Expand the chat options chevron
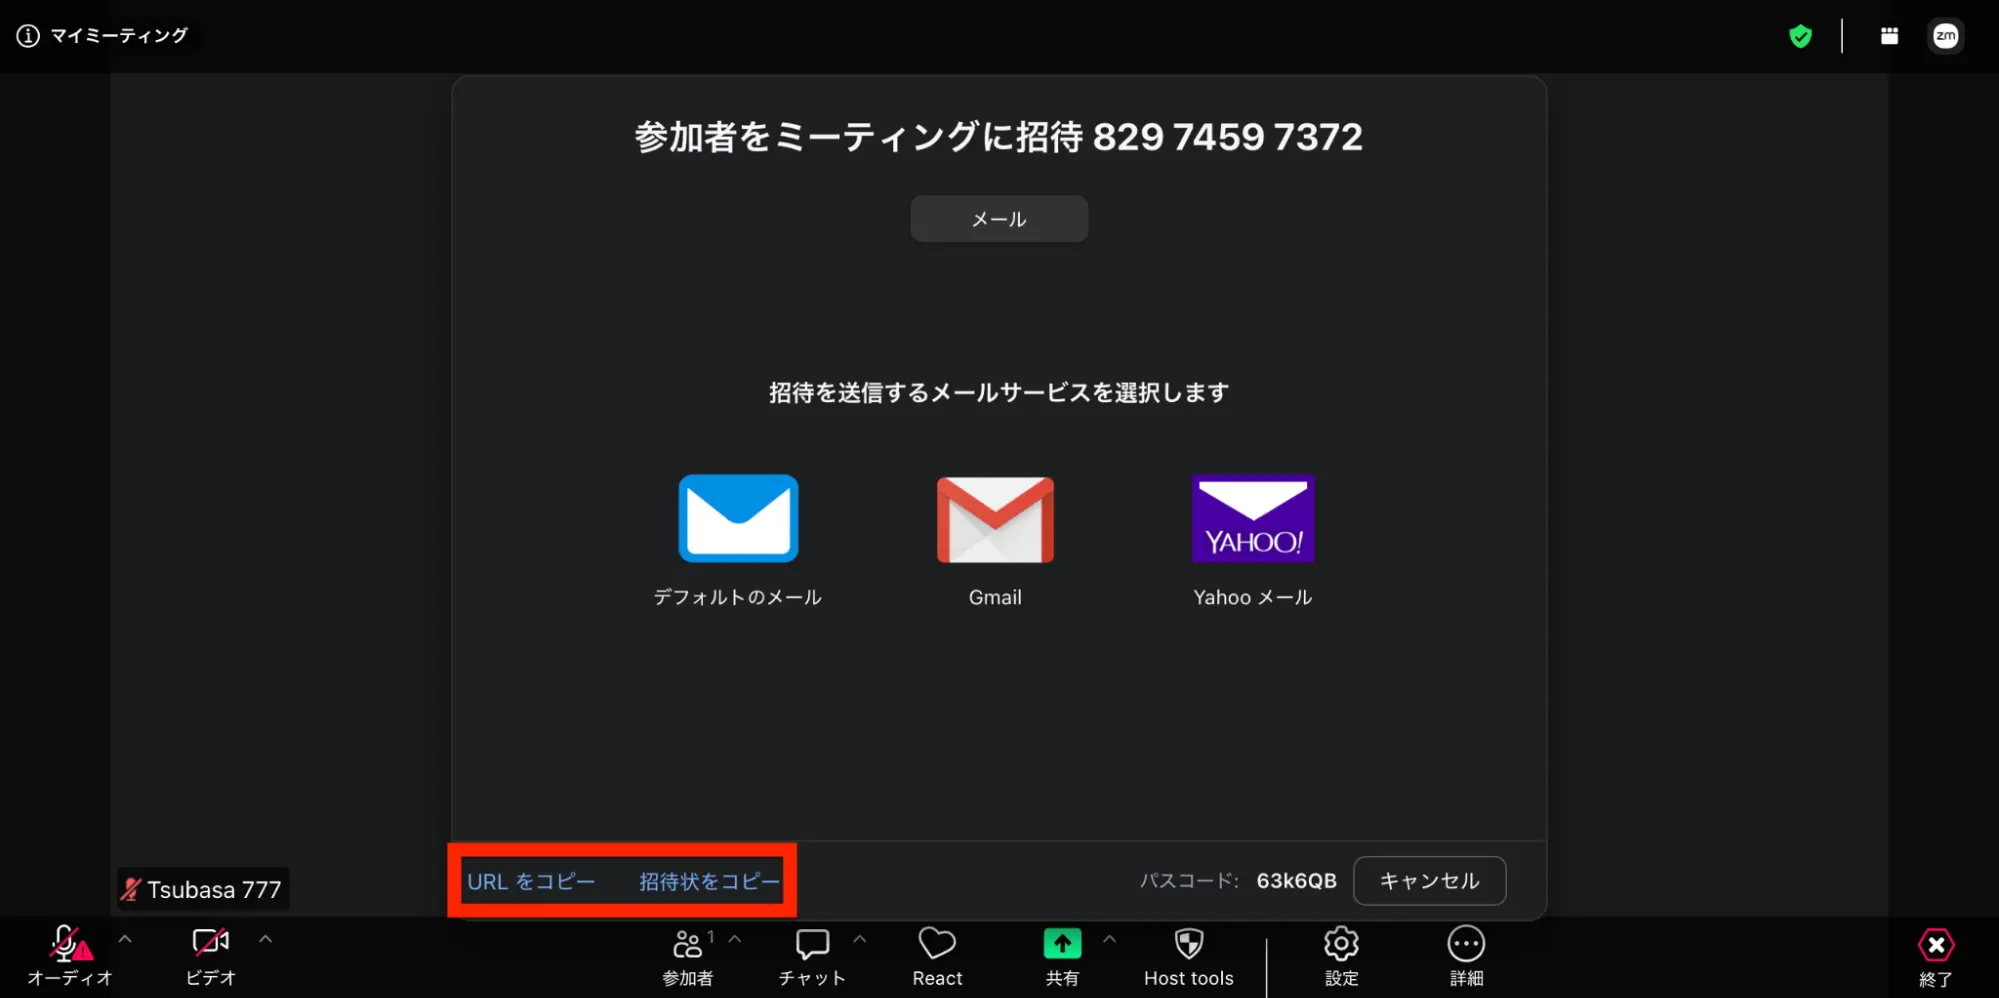The height and width of the screenshot is (998, 1999). (859, 939)
